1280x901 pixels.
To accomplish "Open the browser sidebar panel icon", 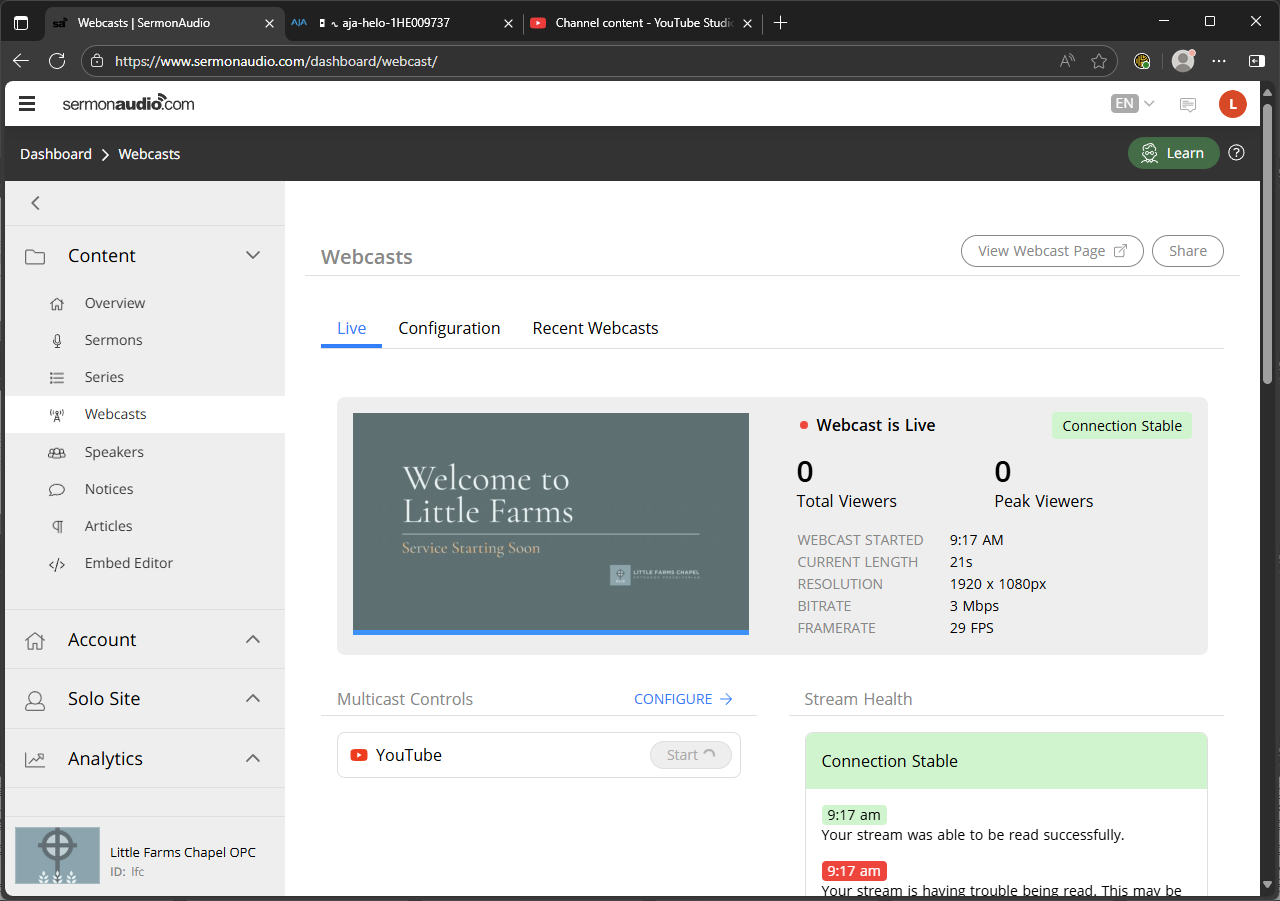I will click(x=1257, y=61).
